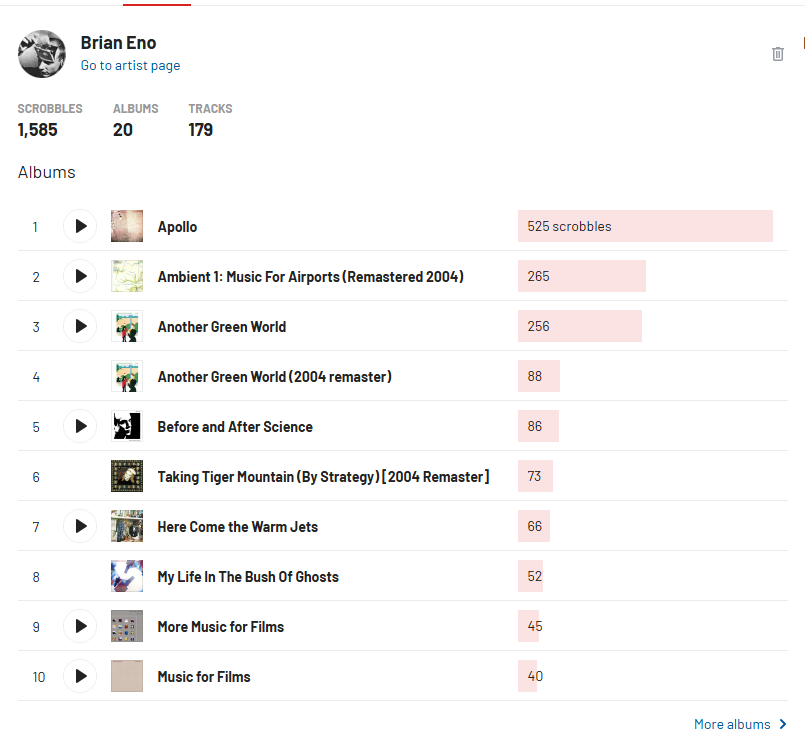Play Here Come the Warm Jets

(x=80, y=526)
